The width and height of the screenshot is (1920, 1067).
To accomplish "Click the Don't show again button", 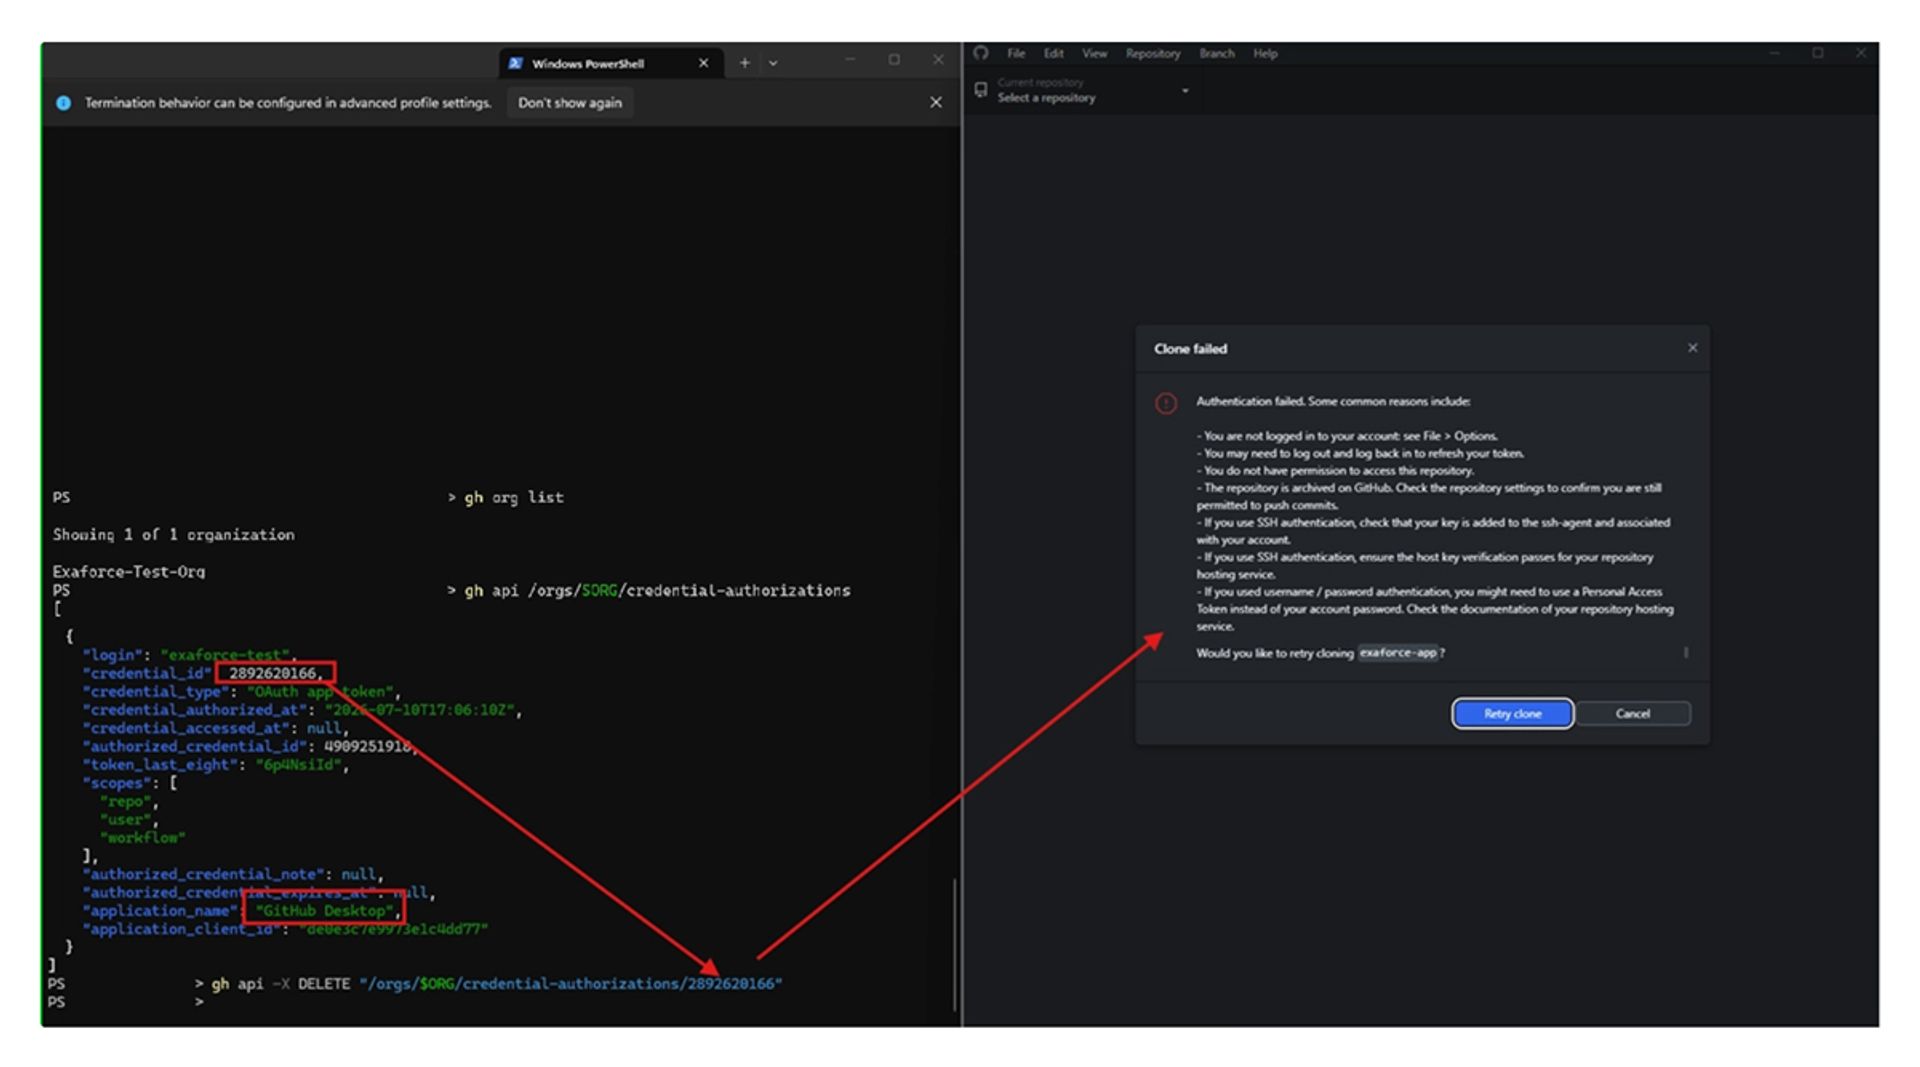I will coord(570,103).
